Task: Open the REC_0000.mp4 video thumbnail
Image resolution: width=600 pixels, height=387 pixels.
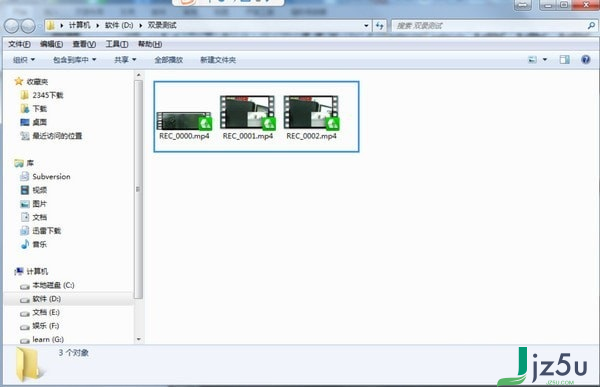Action: [x=184, y=121]
